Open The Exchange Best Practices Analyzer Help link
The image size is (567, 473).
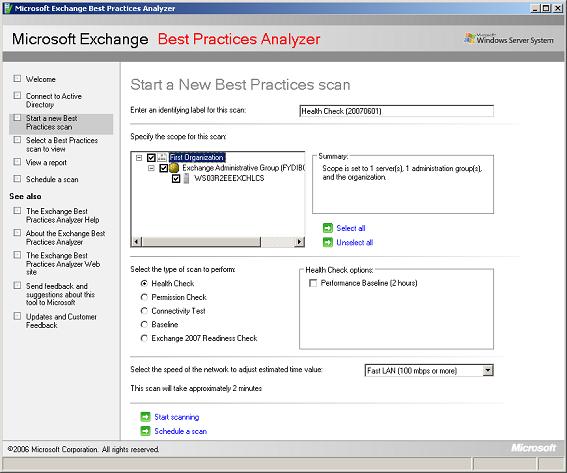pos(62,216)
